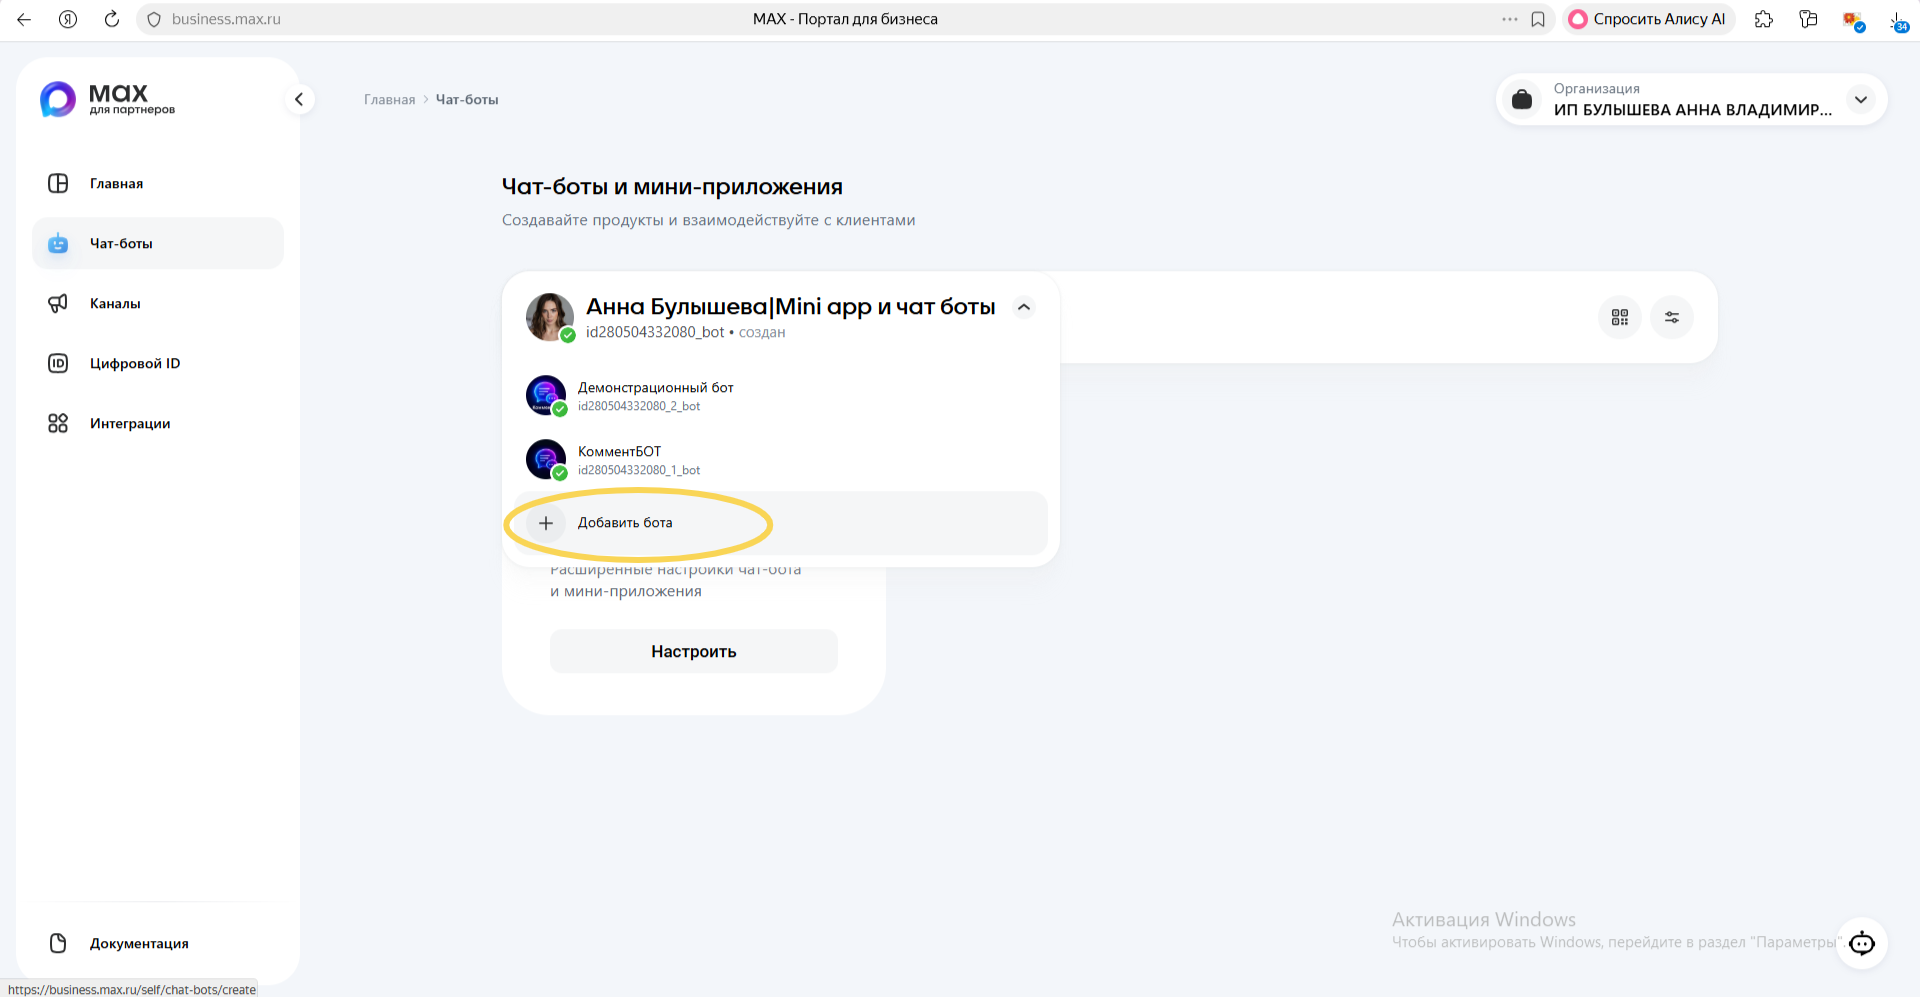Open the collections icon in browser toolbar
1920x997 pixels.
(1808, 19)
